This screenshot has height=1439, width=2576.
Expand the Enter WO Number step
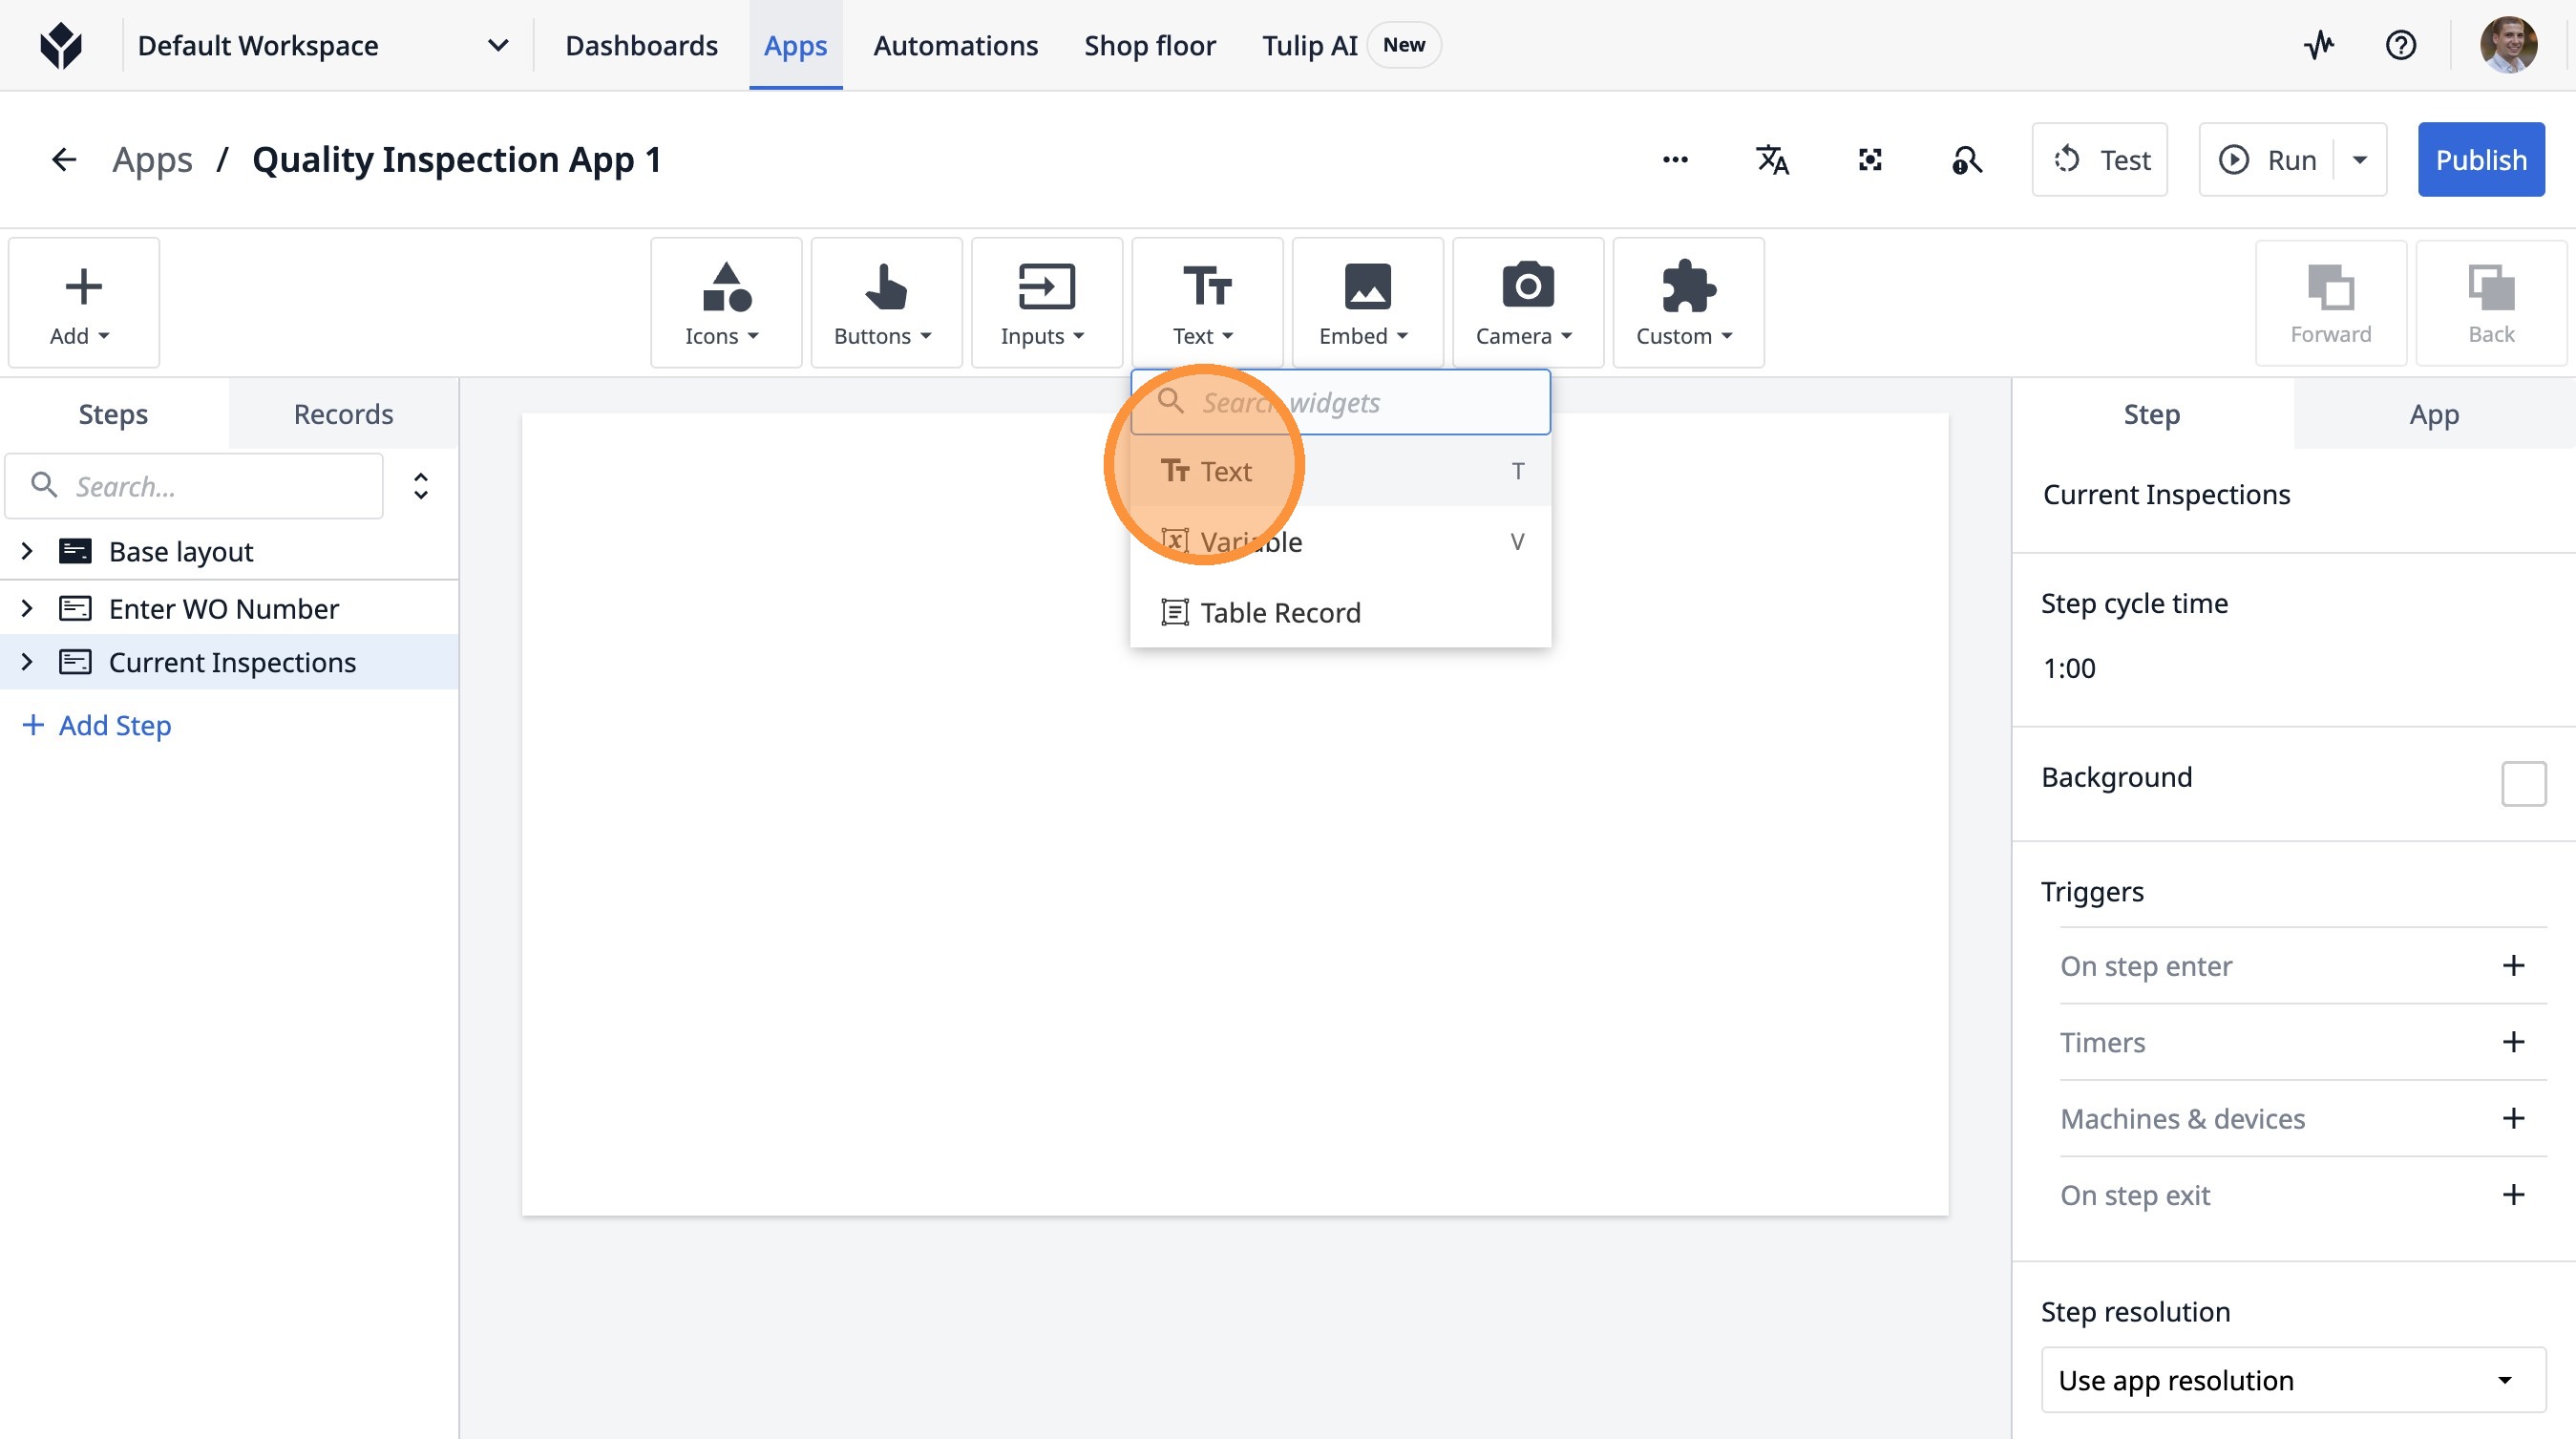tap(27, 608)
